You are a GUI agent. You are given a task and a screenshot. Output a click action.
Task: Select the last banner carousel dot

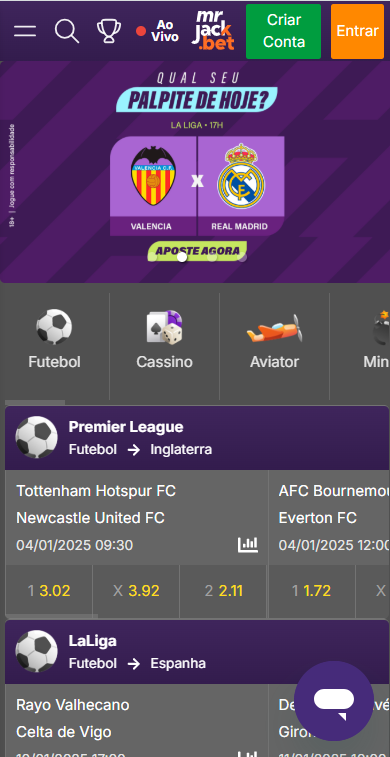coord(242,257)
